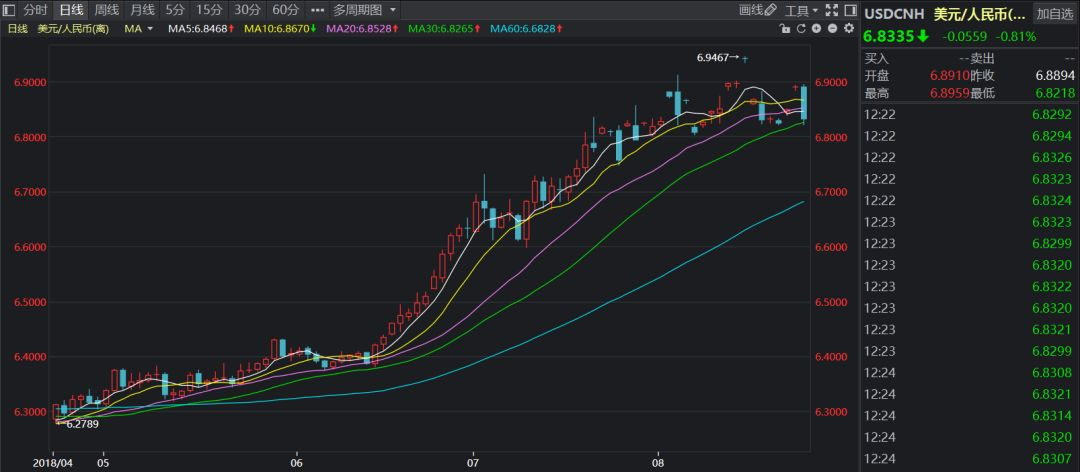Click the current price 6.8335
The height and width of the screenshot is (472, 1080).
pyautogui.click(x=889, y=37)
